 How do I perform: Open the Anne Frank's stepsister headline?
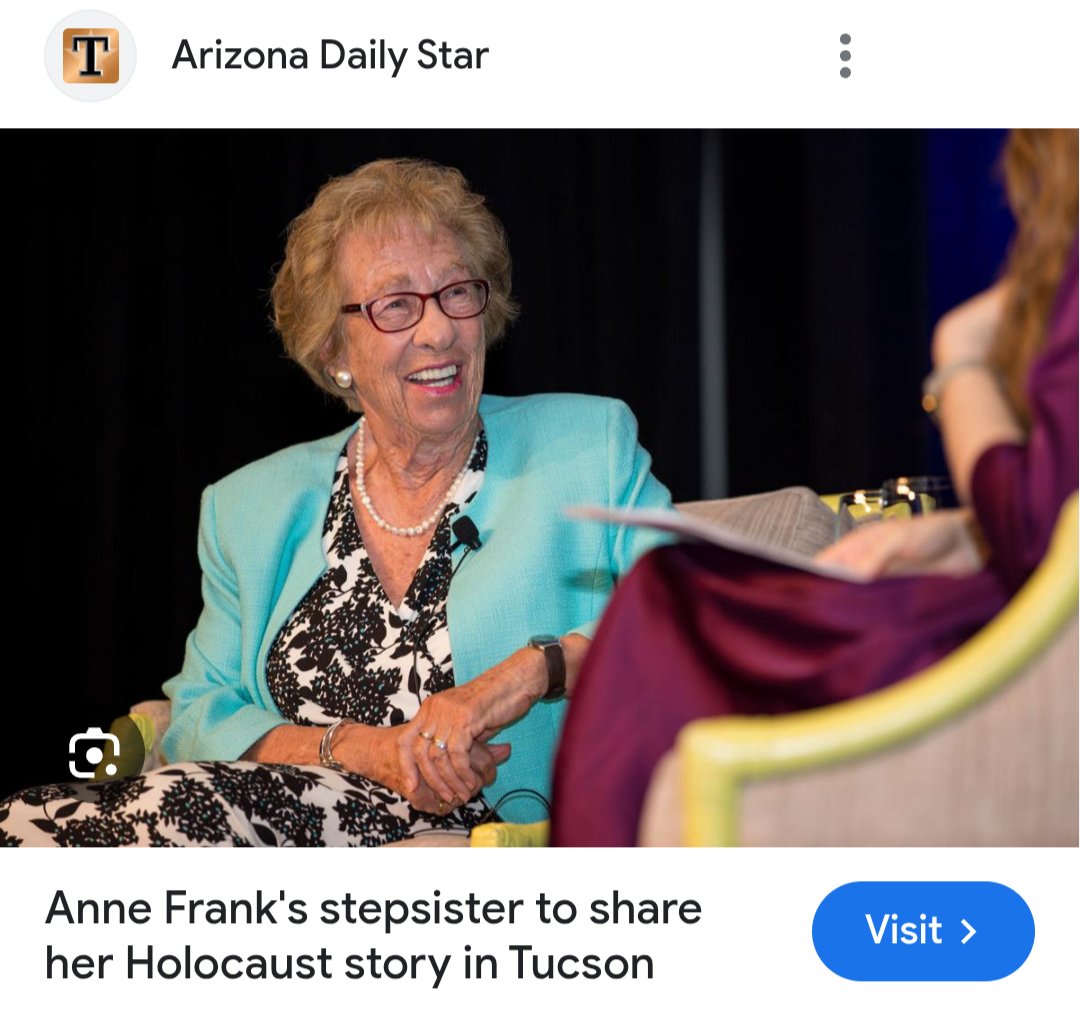click(x=373, y=935)
